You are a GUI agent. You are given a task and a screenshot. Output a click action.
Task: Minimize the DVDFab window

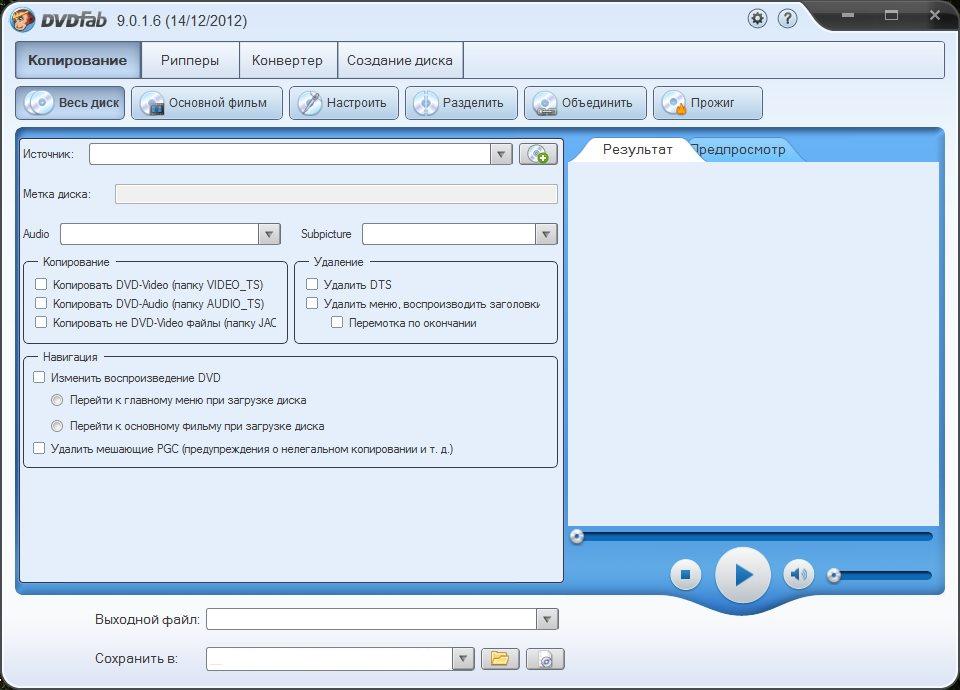coord(848,15)
